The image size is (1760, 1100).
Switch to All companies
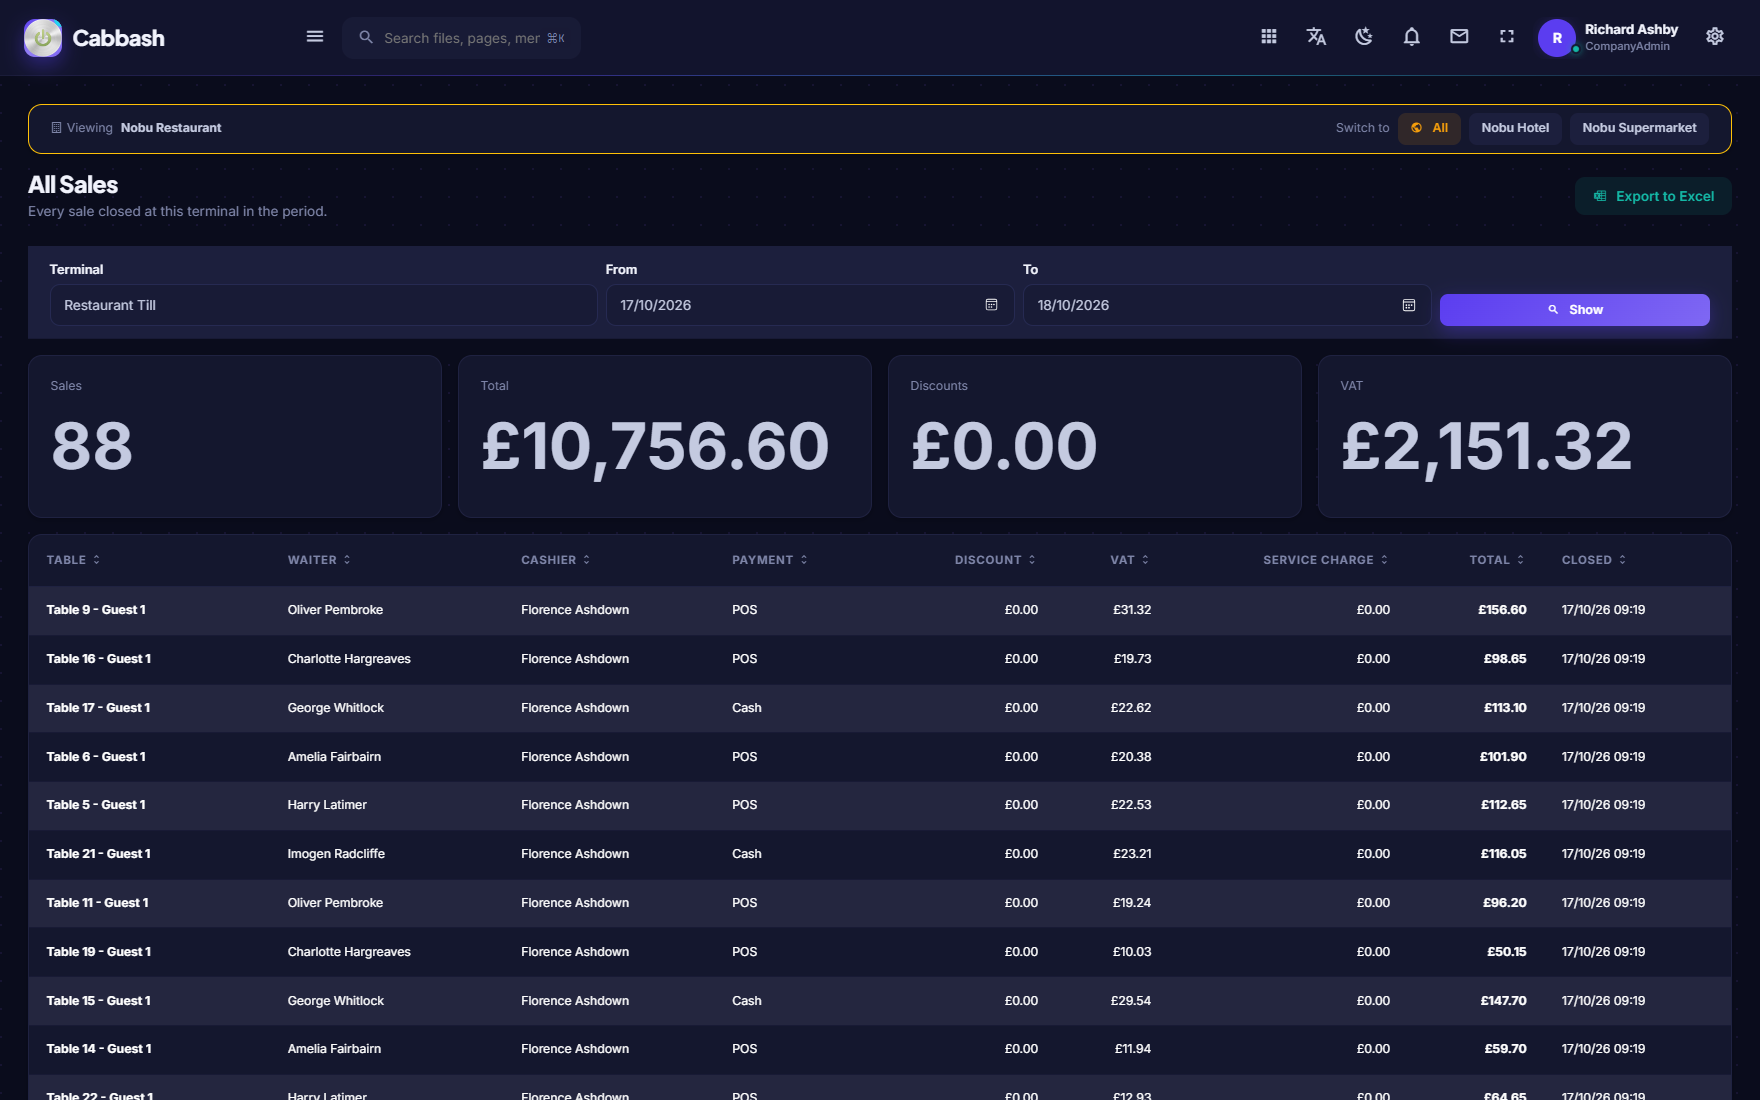pyautogui.click(x=1430, y=128)
